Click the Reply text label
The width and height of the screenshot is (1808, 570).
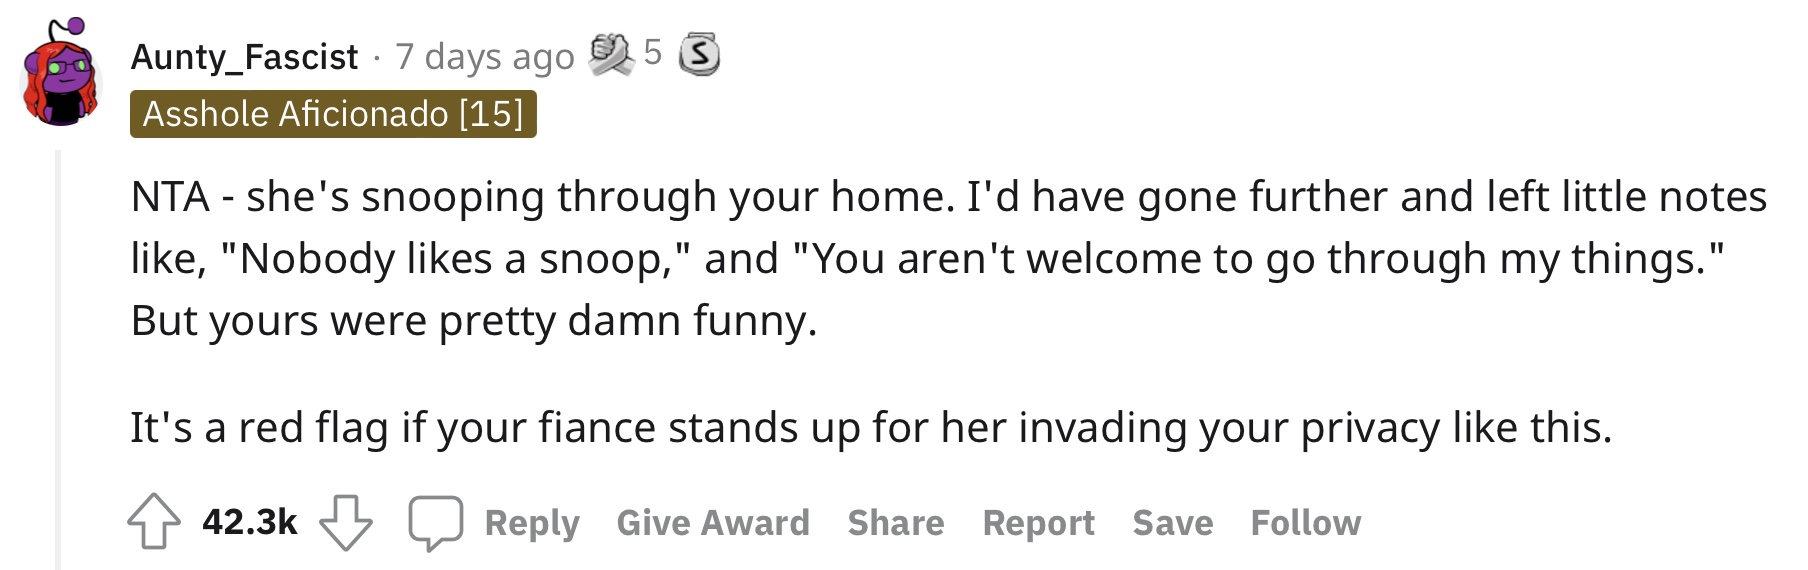(x=532, y=523)
